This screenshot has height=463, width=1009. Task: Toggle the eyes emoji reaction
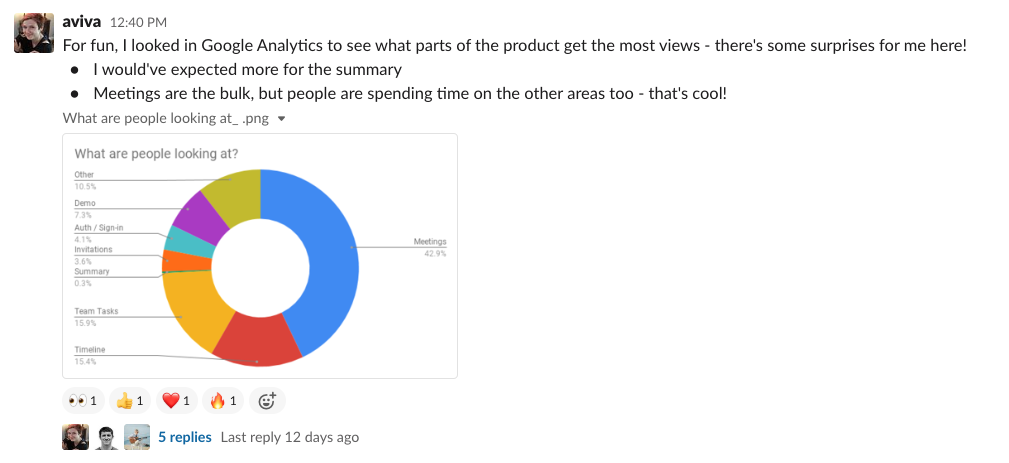point(82,401)
